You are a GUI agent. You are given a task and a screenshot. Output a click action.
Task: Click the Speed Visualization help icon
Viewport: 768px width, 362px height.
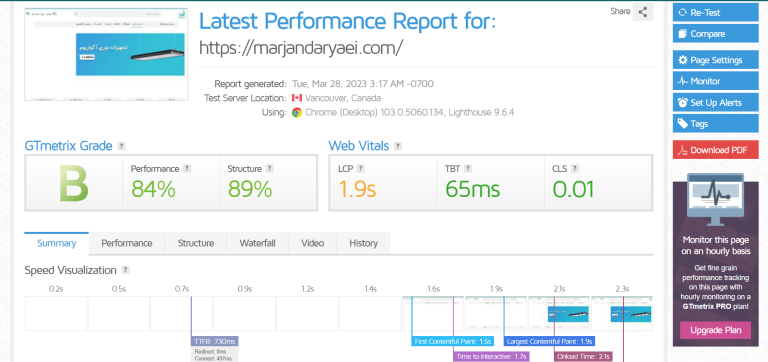(125, 270)
